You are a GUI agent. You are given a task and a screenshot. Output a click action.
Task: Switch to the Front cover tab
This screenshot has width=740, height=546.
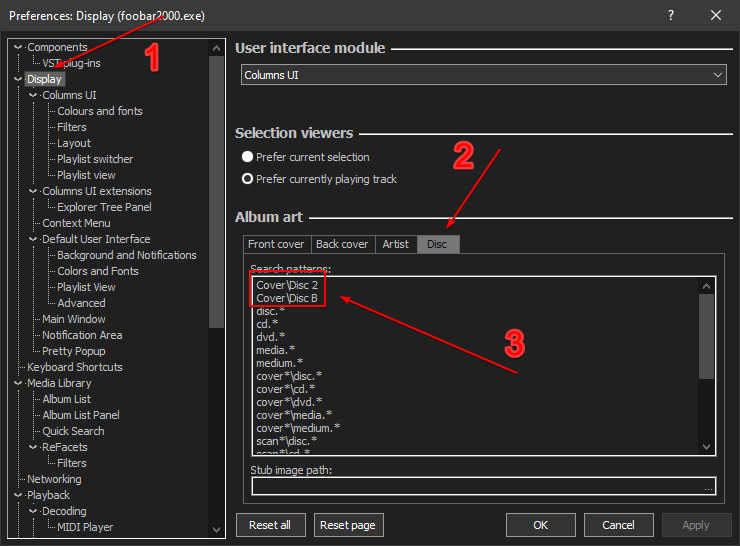pos(275,244)
